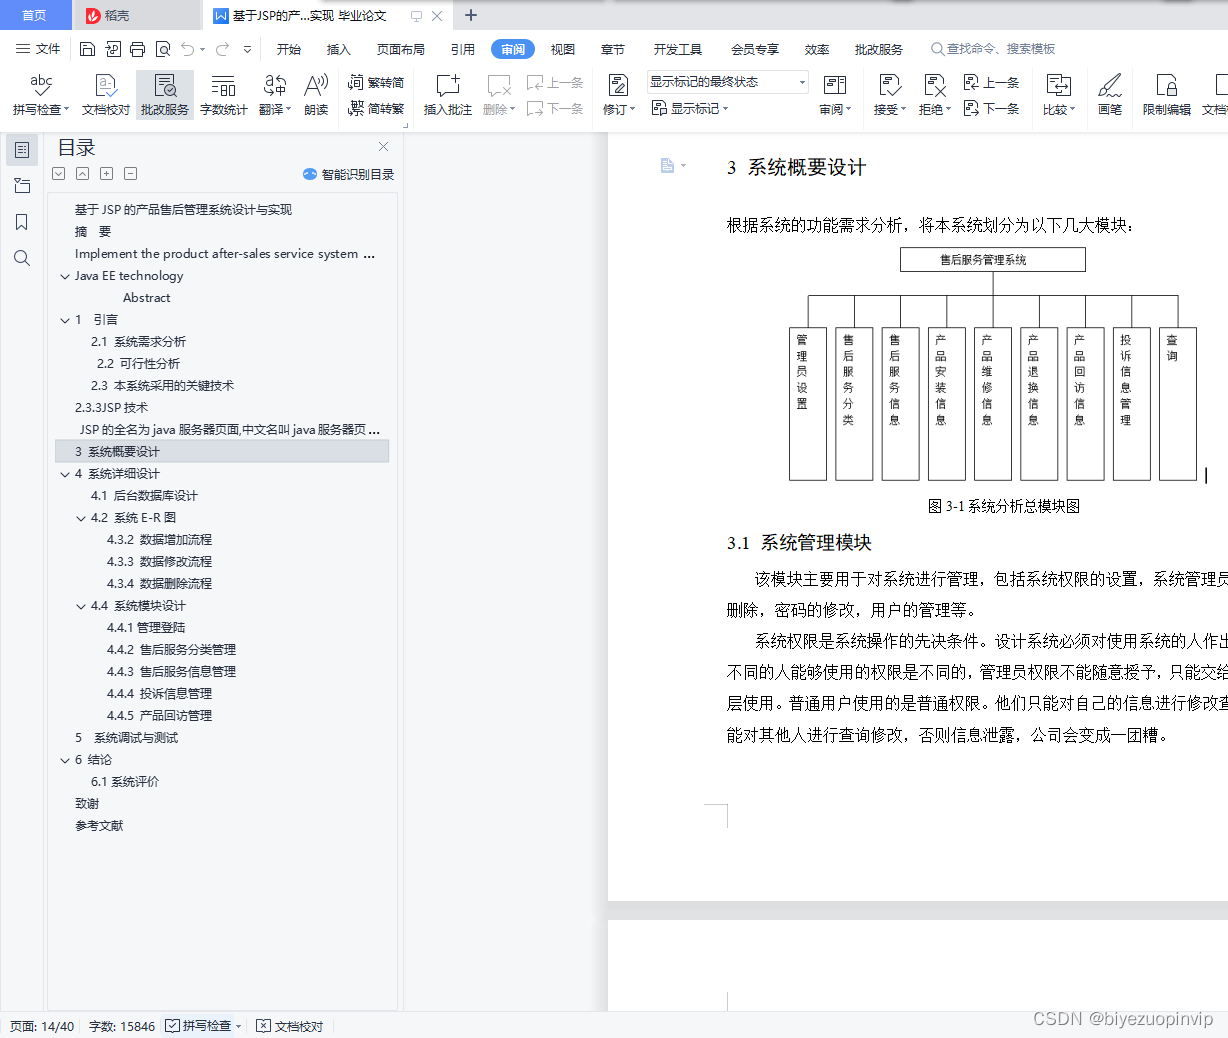Image resolution: width=1228 pixels, height=1038 pixels.
Task: Open the search sidebar panel
Action: click(22, 258)
